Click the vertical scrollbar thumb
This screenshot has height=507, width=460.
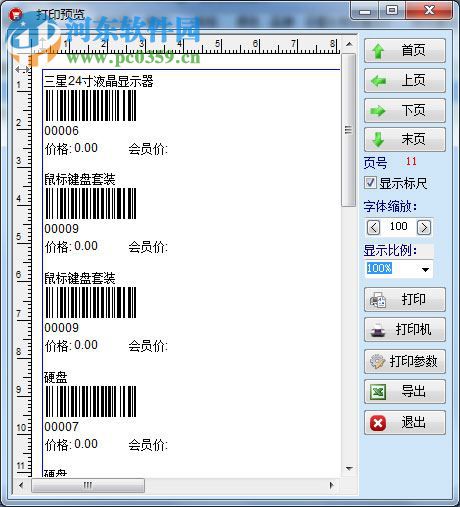tap(349, 130)
